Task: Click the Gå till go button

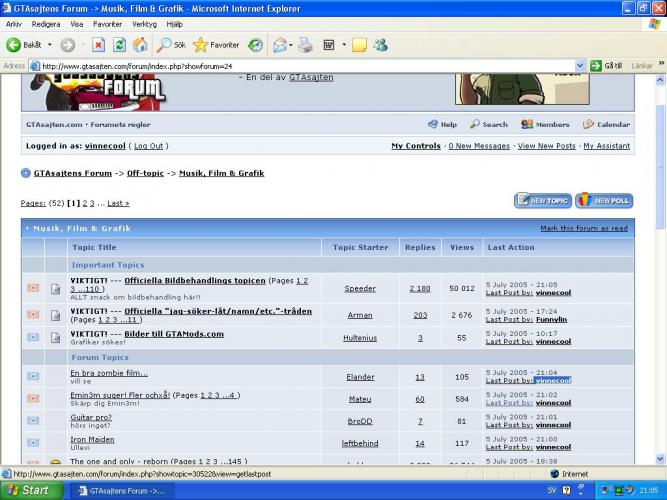Action: pyautogui.click(x=607, y=66)
